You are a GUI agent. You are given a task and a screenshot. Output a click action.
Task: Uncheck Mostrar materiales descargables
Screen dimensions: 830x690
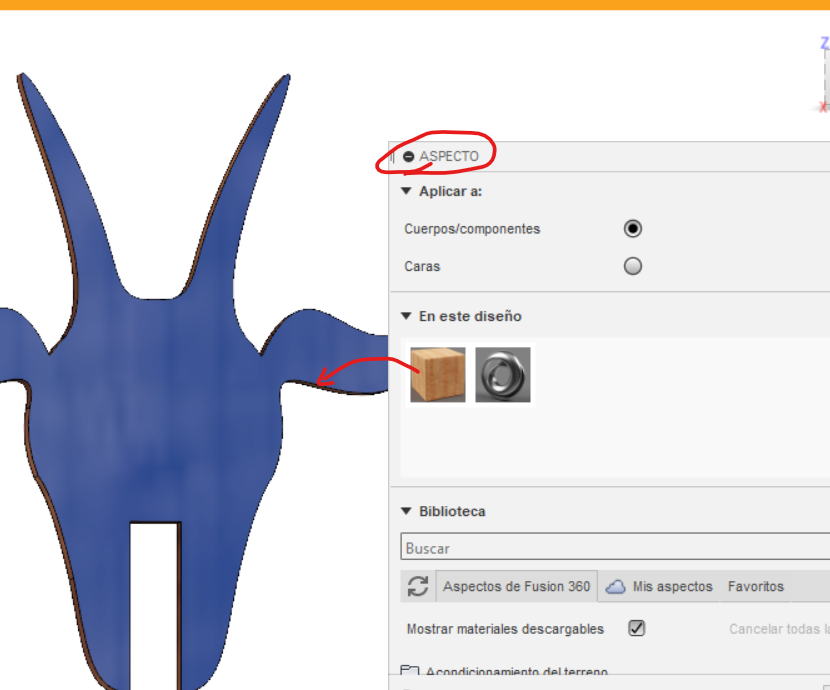(635, 628)
